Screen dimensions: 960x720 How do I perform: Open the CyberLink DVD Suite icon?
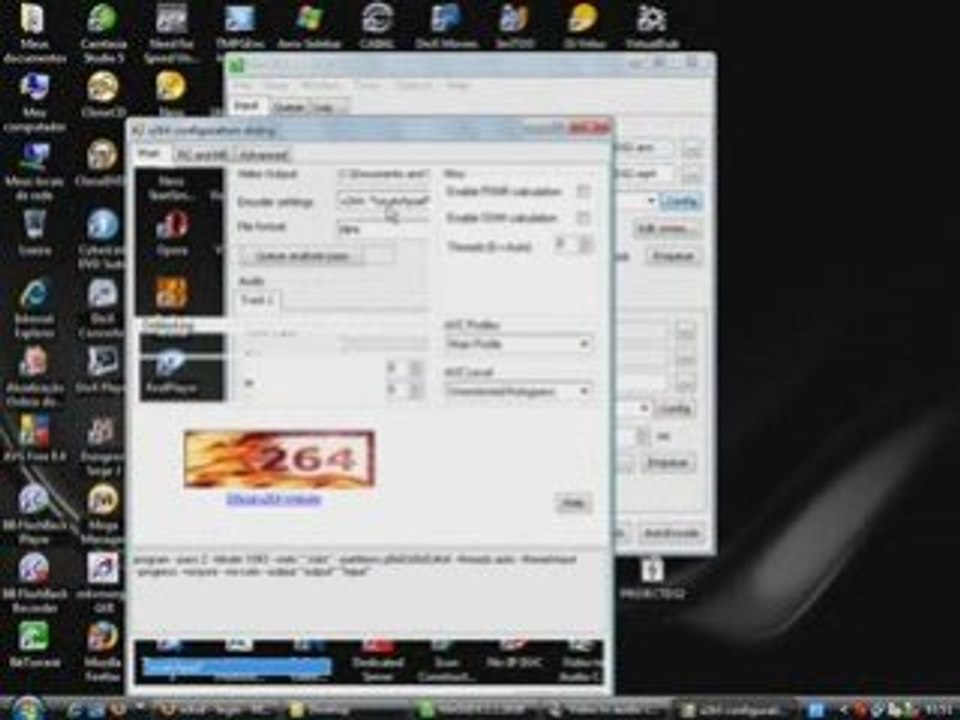[x=102, y=239]
